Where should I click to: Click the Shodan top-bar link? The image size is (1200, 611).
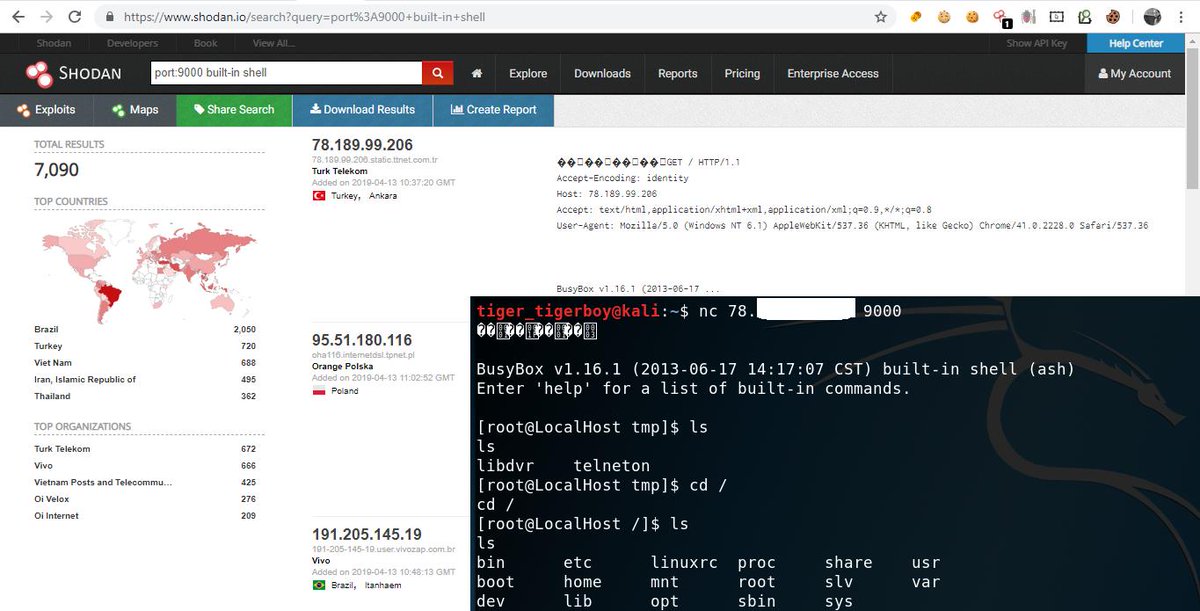(x=54, y=43)
